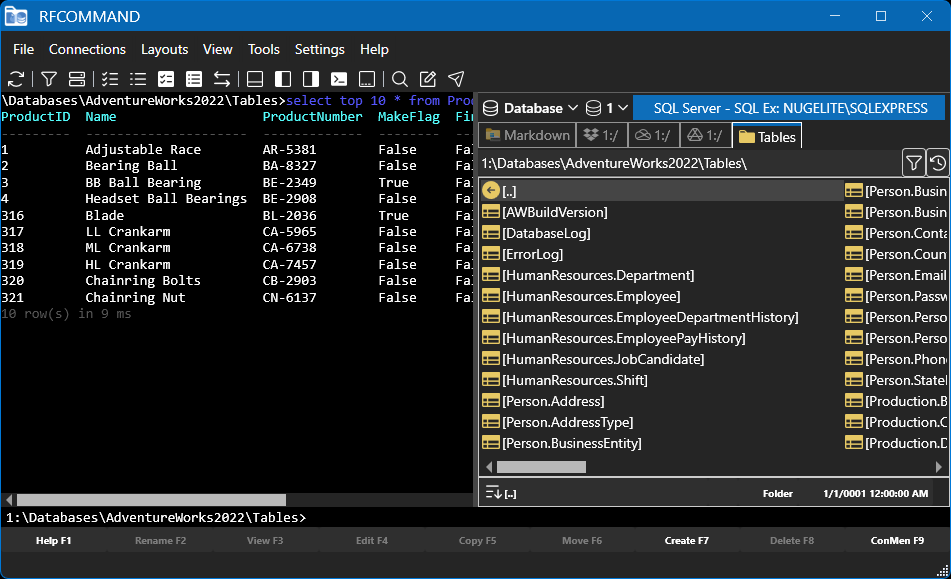This screenshot has width=951, height=579.
Task: Switch to the Google Drive 1:/ tab
Action: (x=706, y=135)
